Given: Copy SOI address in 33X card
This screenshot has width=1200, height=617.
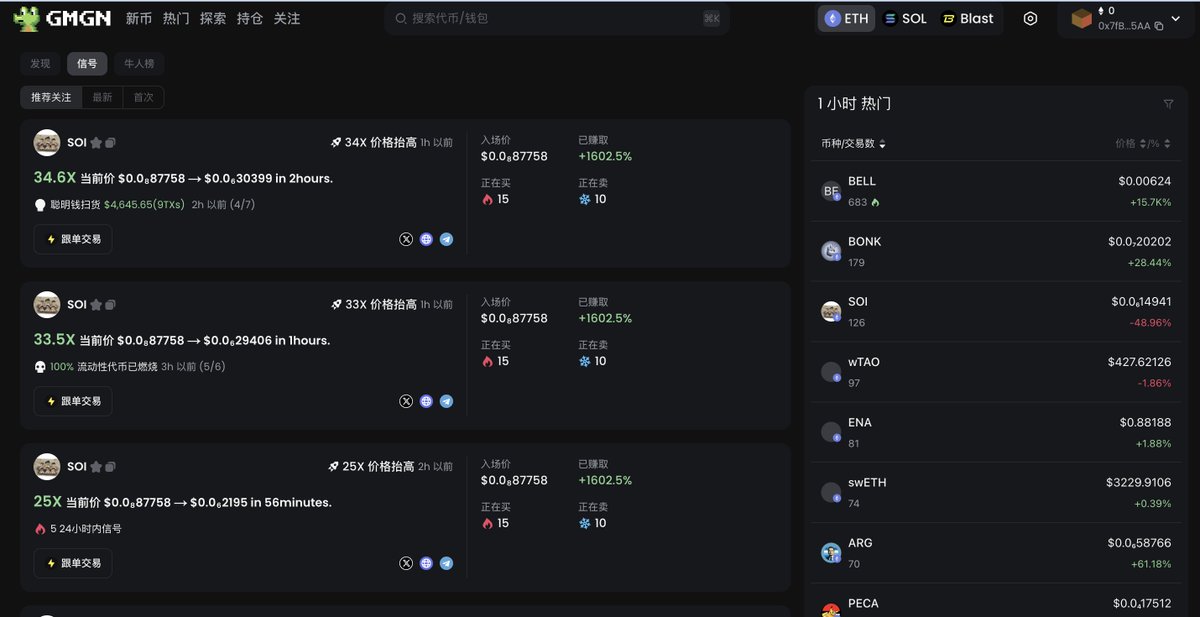Looking at the screenshot, I should coord(111,305).
